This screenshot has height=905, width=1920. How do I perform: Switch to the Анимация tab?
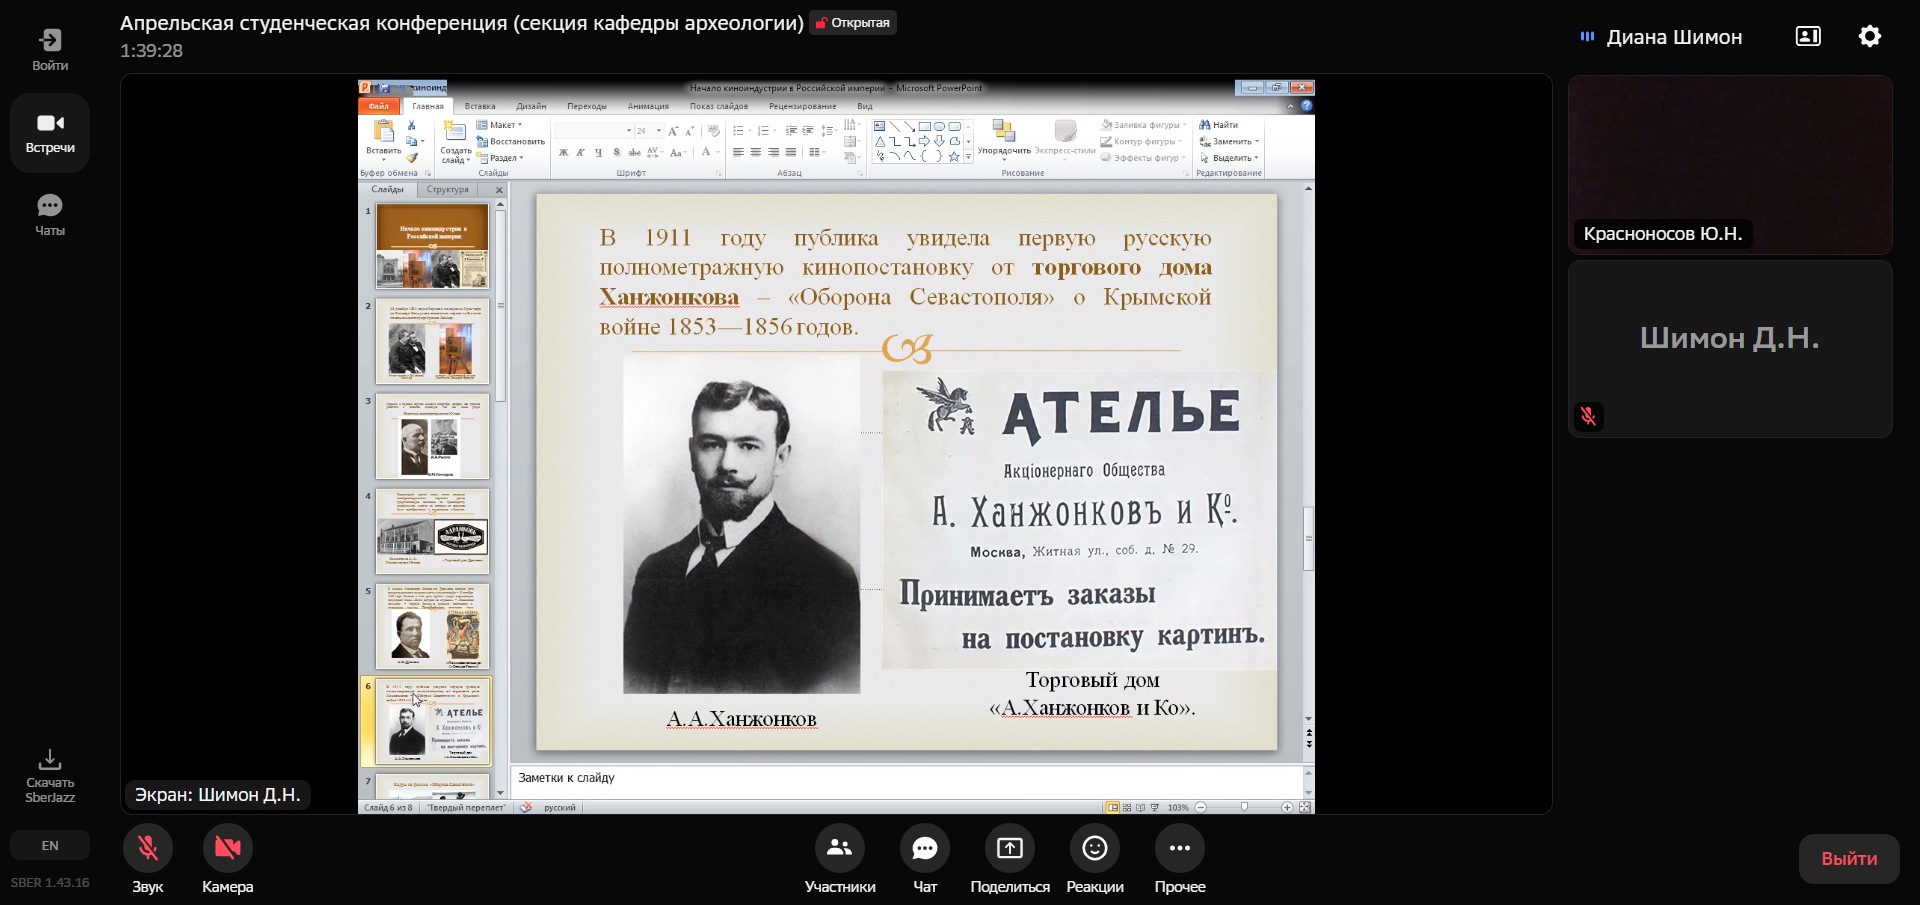tap(648, 106)
